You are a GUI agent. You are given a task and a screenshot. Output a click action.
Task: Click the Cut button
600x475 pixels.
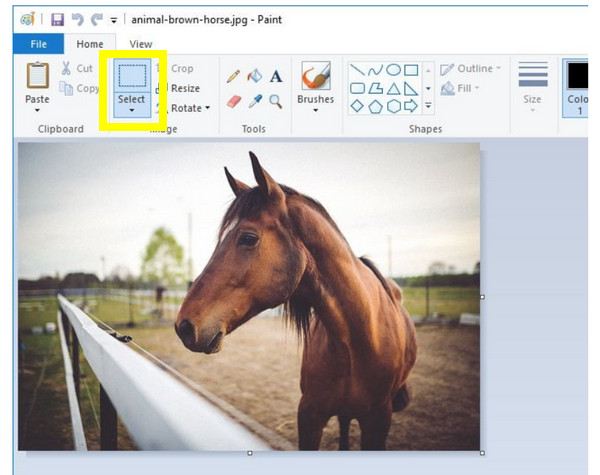point(77,68)
